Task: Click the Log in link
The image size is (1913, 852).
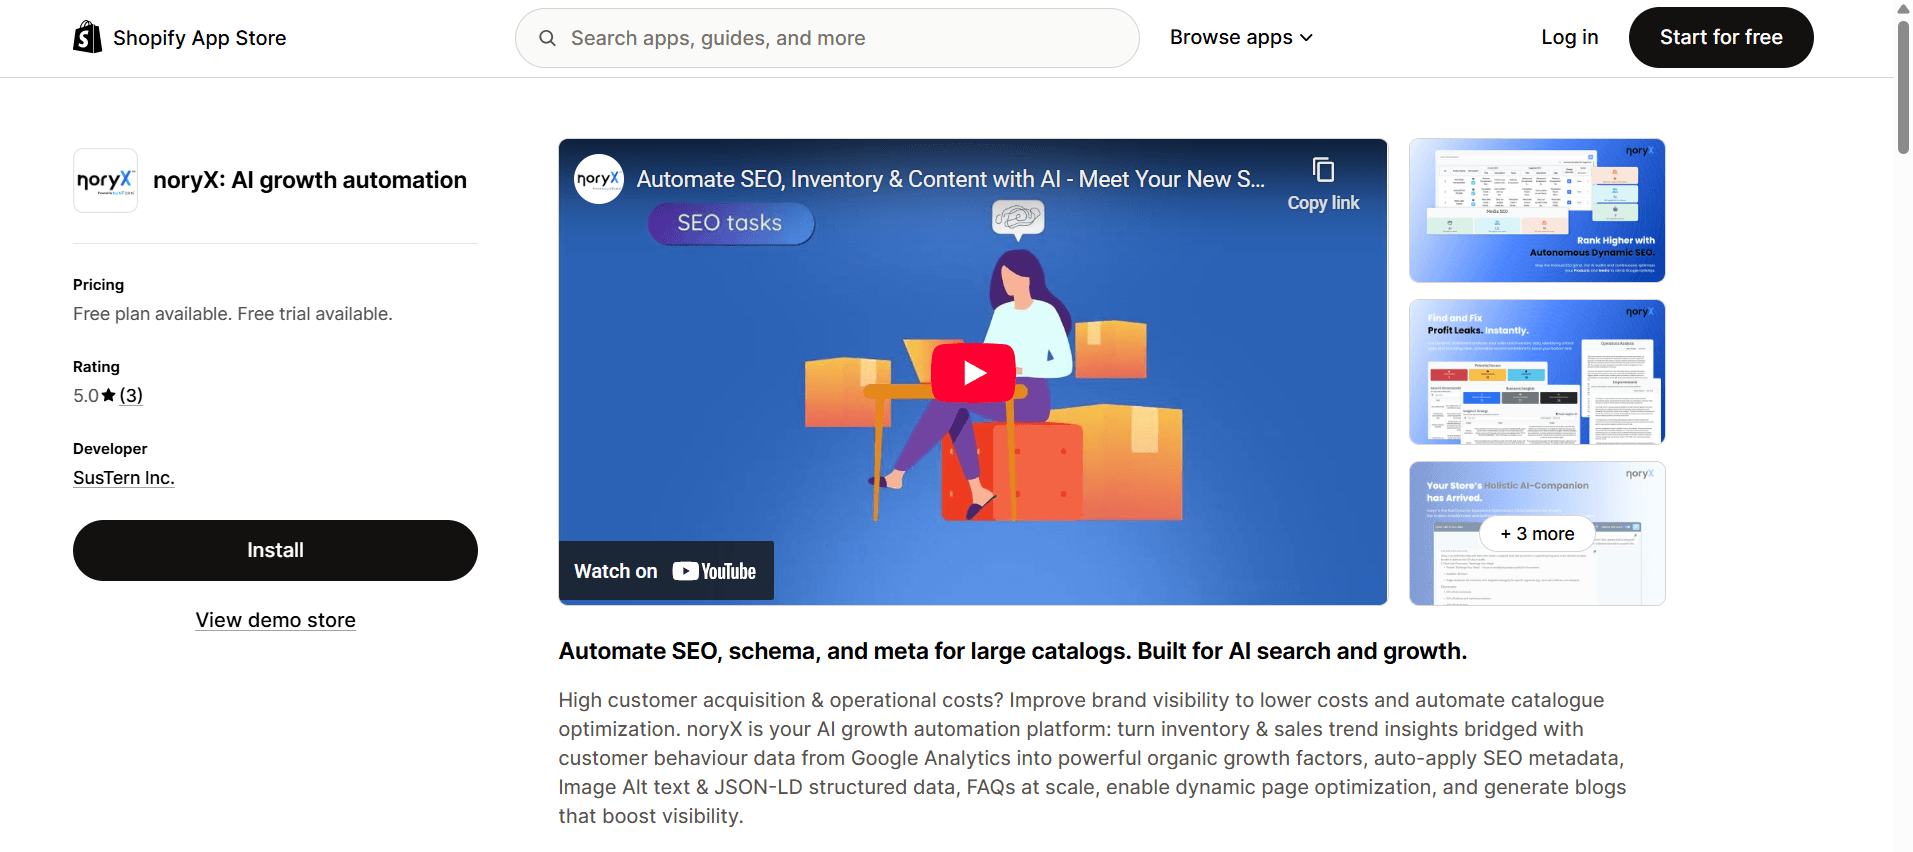Action: tap(1569, 38)
